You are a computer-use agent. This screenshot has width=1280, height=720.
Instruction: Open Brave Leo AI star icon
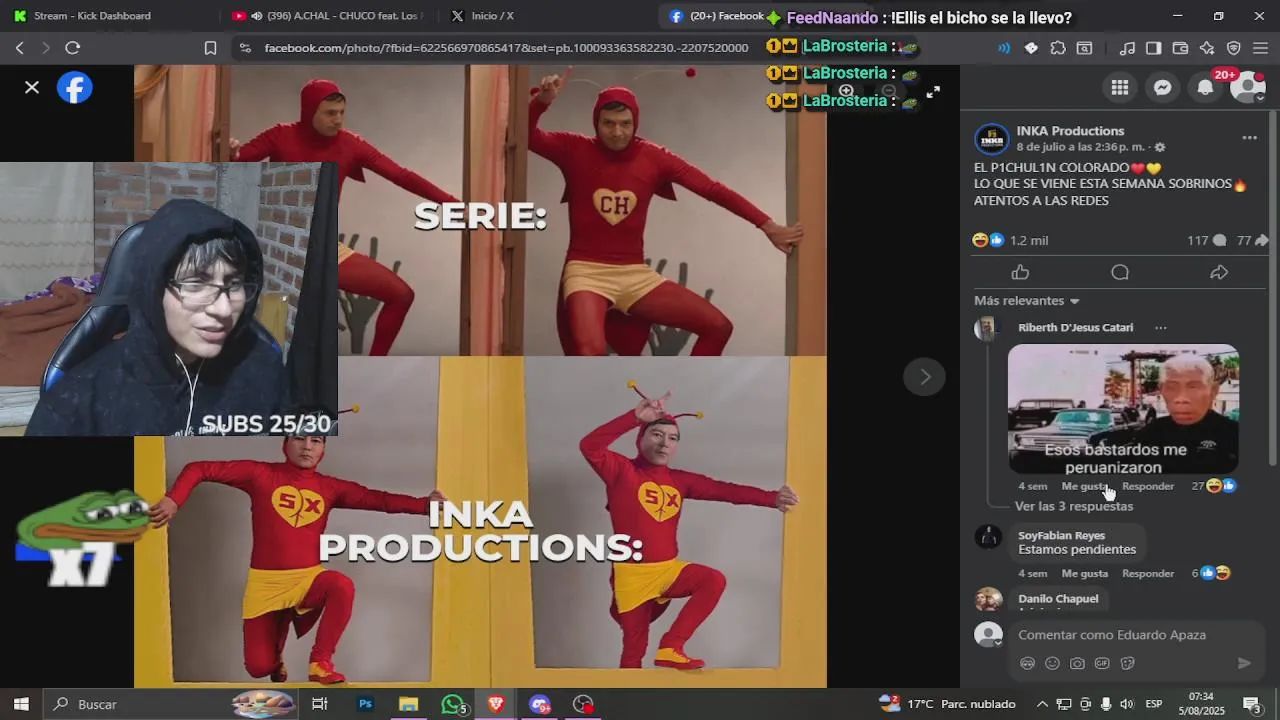1207,48
